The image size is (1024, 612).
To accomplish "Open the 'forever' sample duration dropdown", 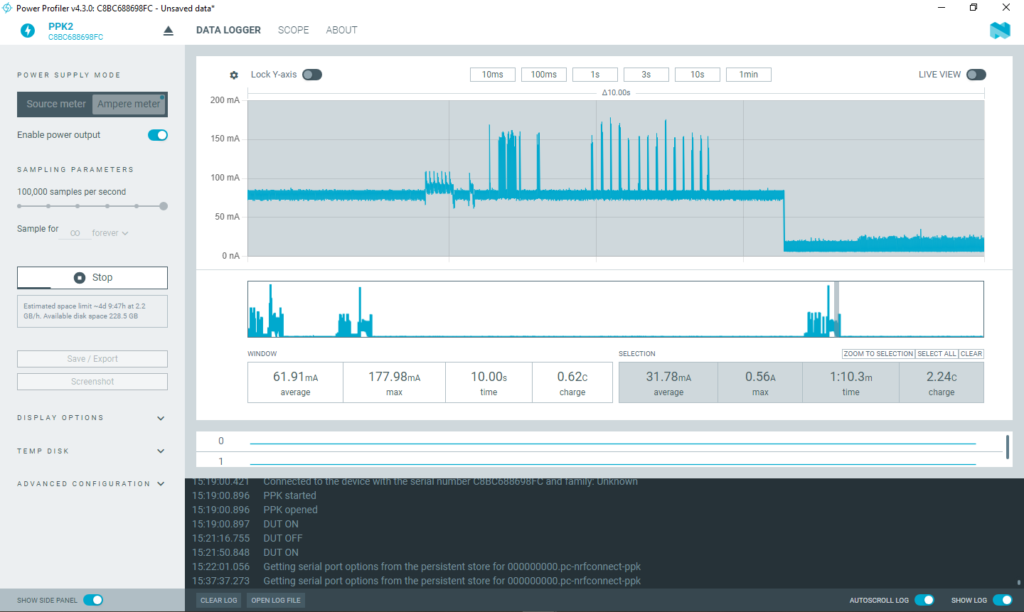I will [x=111, y=233].
